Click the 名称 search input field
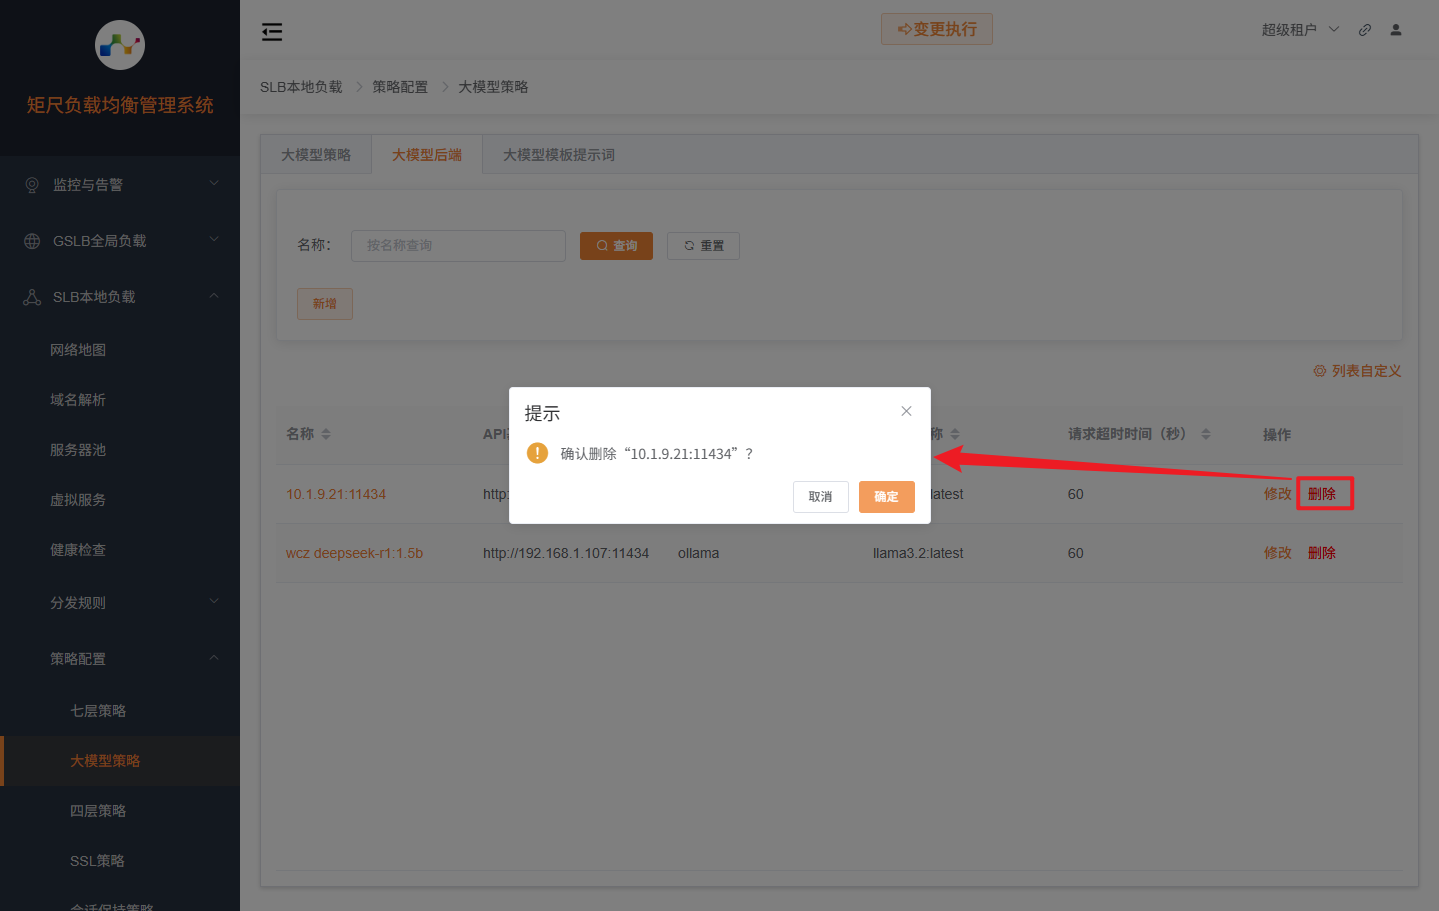 coord(458,246)
